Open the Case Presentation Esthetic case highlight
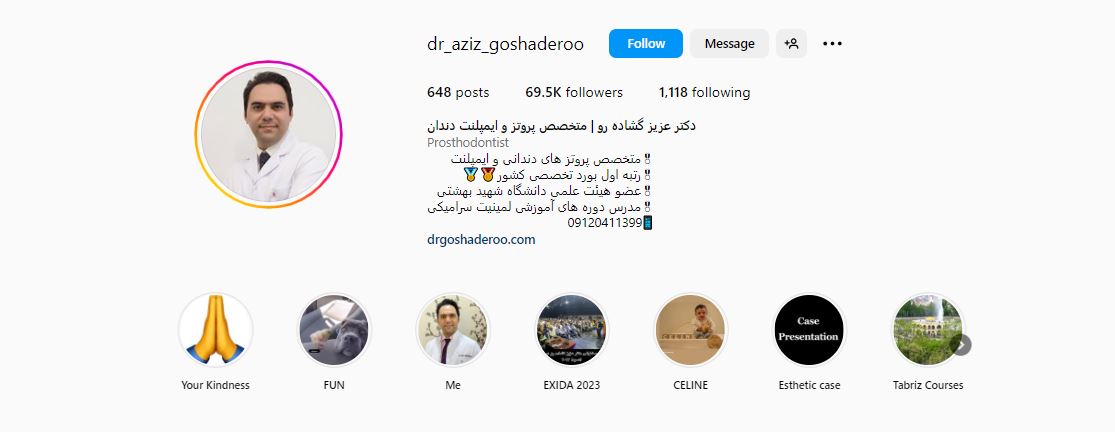This screenshot has width=1115, height=432. [x=809, y=330]
